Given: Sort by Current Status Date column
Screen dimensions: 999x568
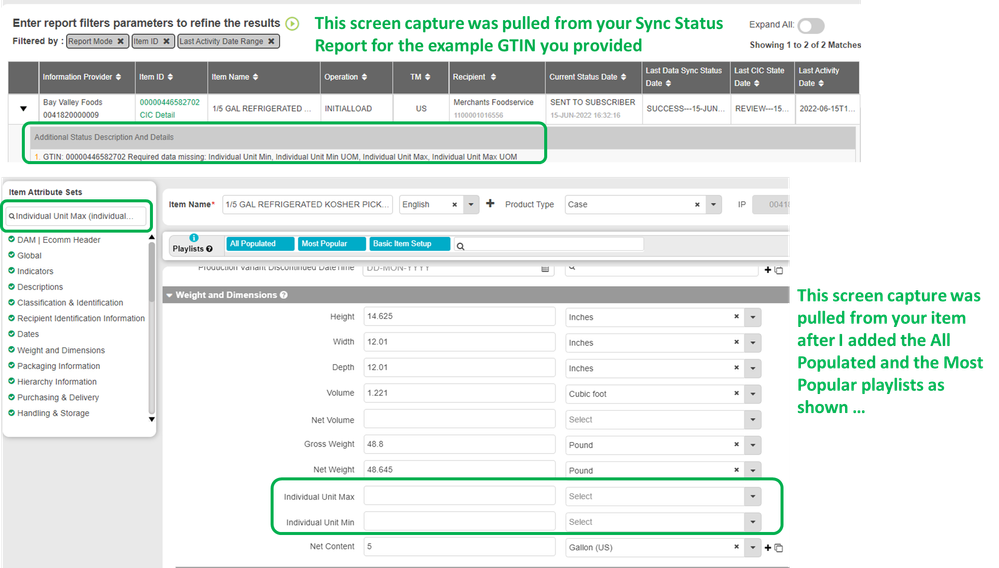Looking at the screenshot, I should coord(624,77).
